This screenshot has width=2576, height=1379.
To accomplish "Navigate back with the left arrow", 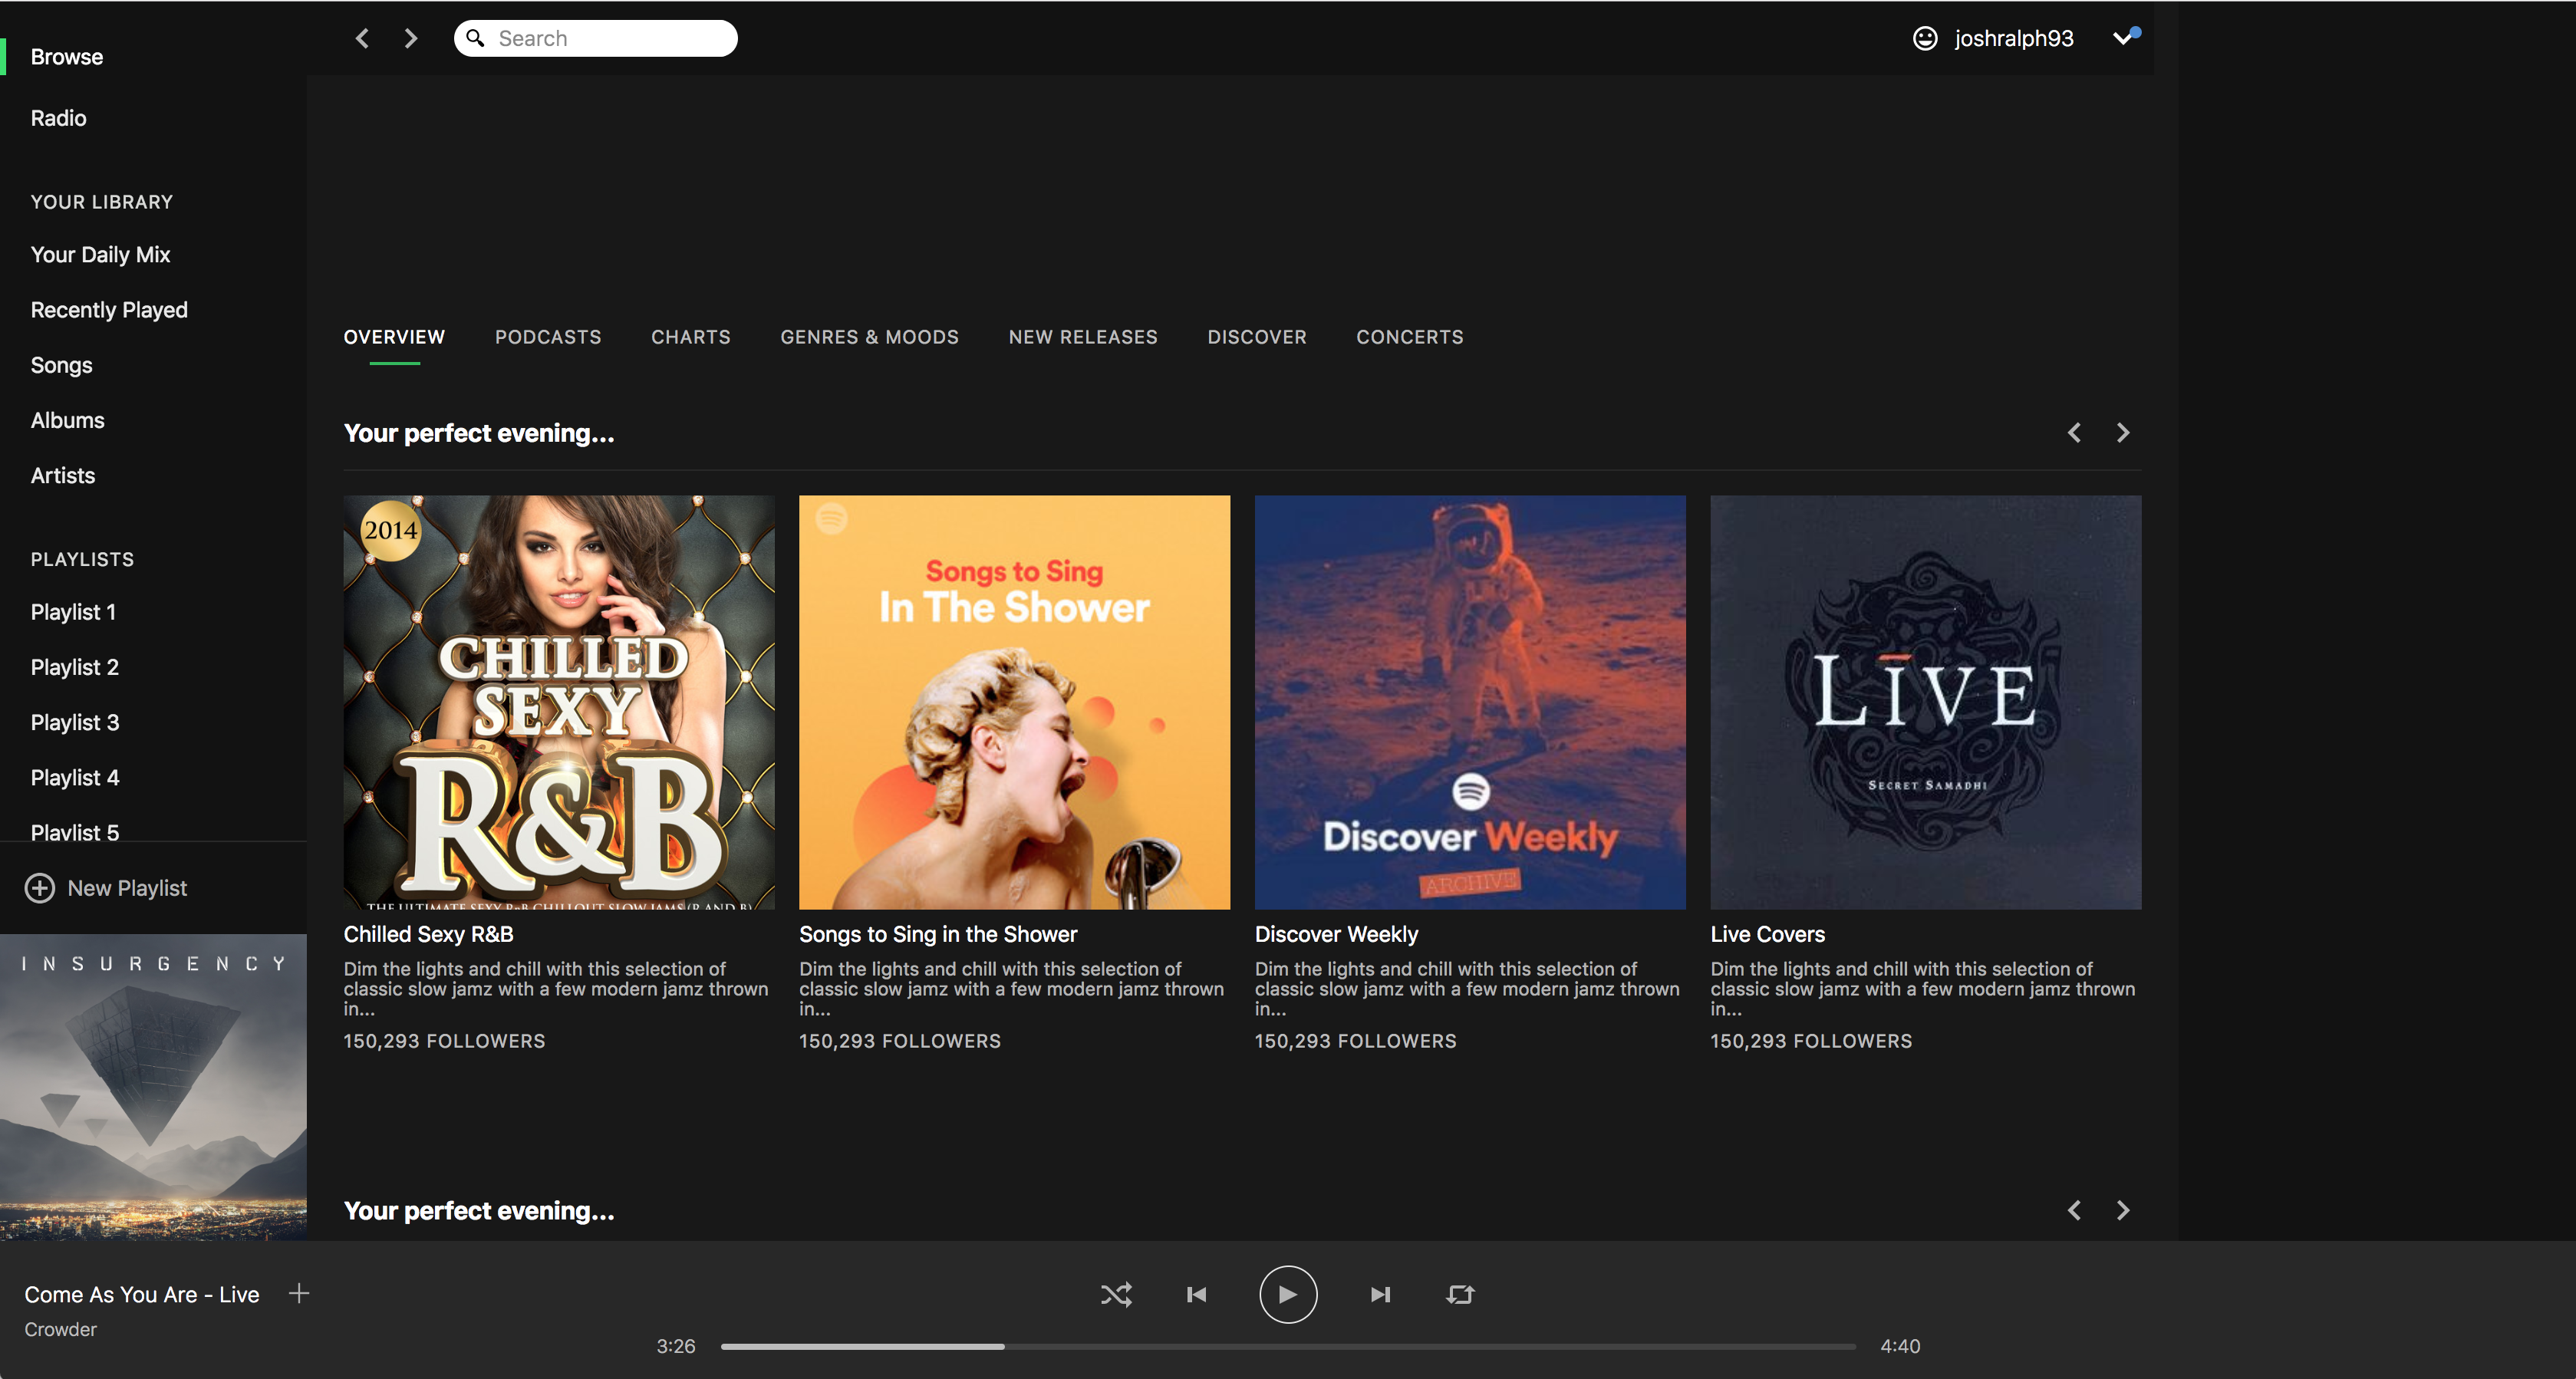I will [x=363, y=38].
